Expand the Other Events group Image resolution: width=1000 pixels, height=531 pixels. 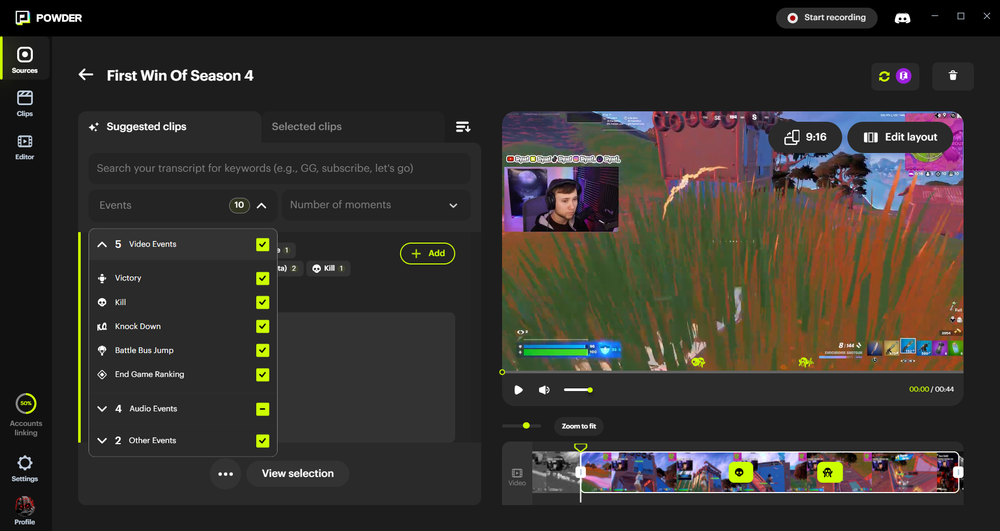[102, 441]
